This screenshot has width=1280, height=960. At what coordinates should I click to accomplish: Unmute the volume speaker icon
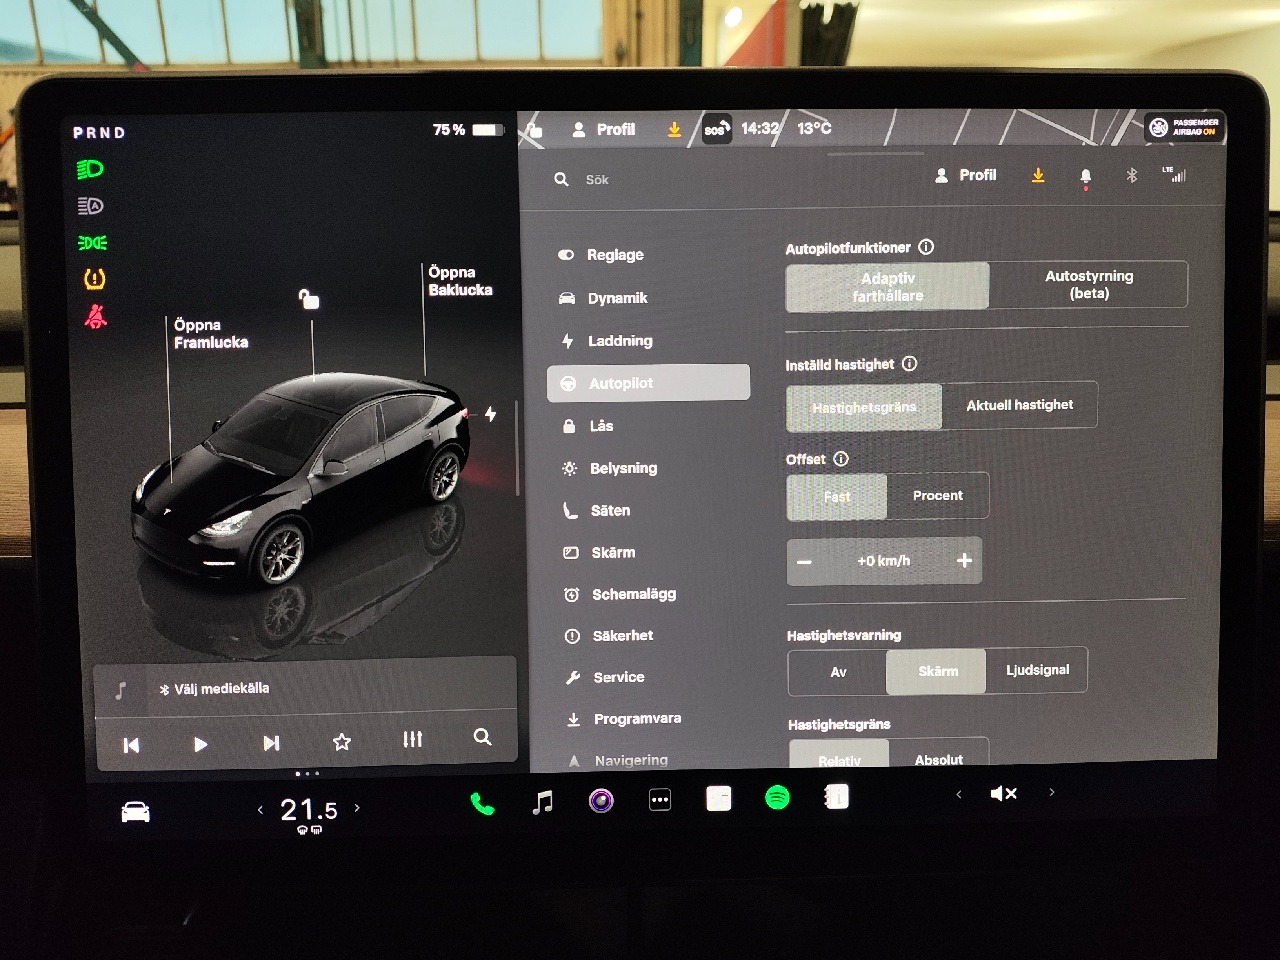tap(1003, 794)
